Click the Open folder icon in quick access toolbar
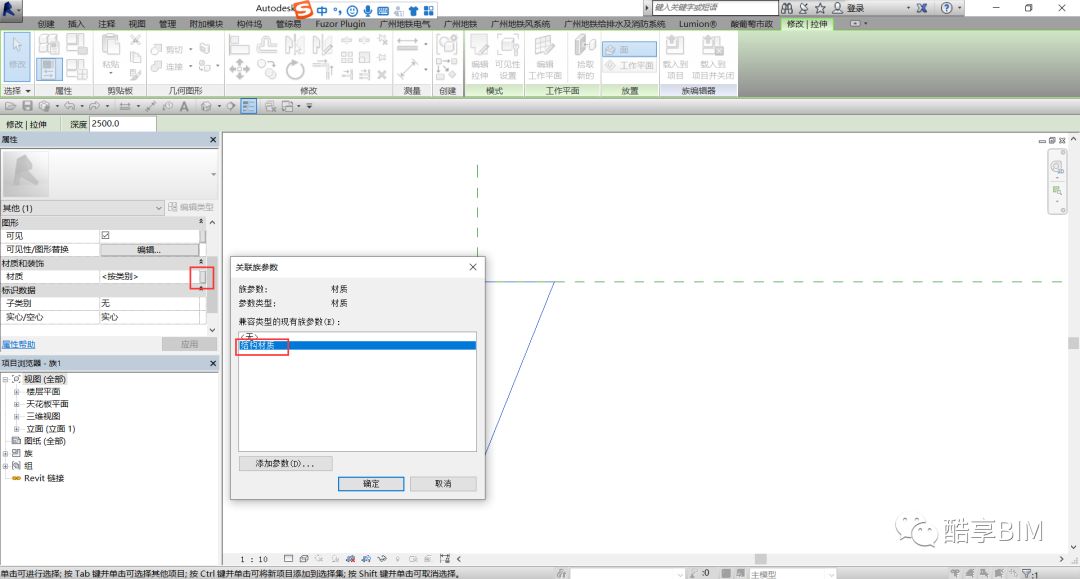The width and height of the screenshot is (1080, 579). point(10,106)
